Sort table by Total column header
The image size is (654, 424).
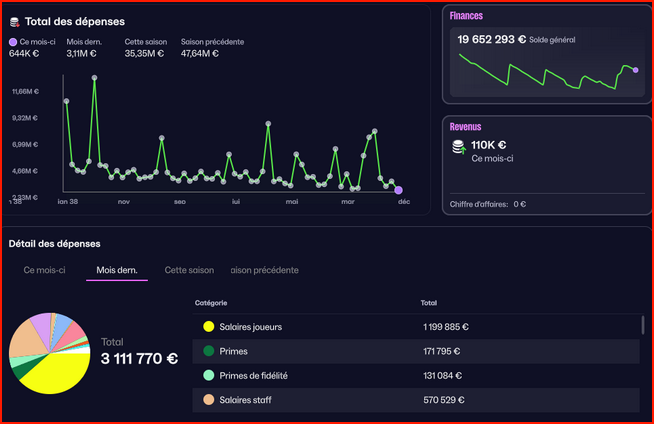431,303
